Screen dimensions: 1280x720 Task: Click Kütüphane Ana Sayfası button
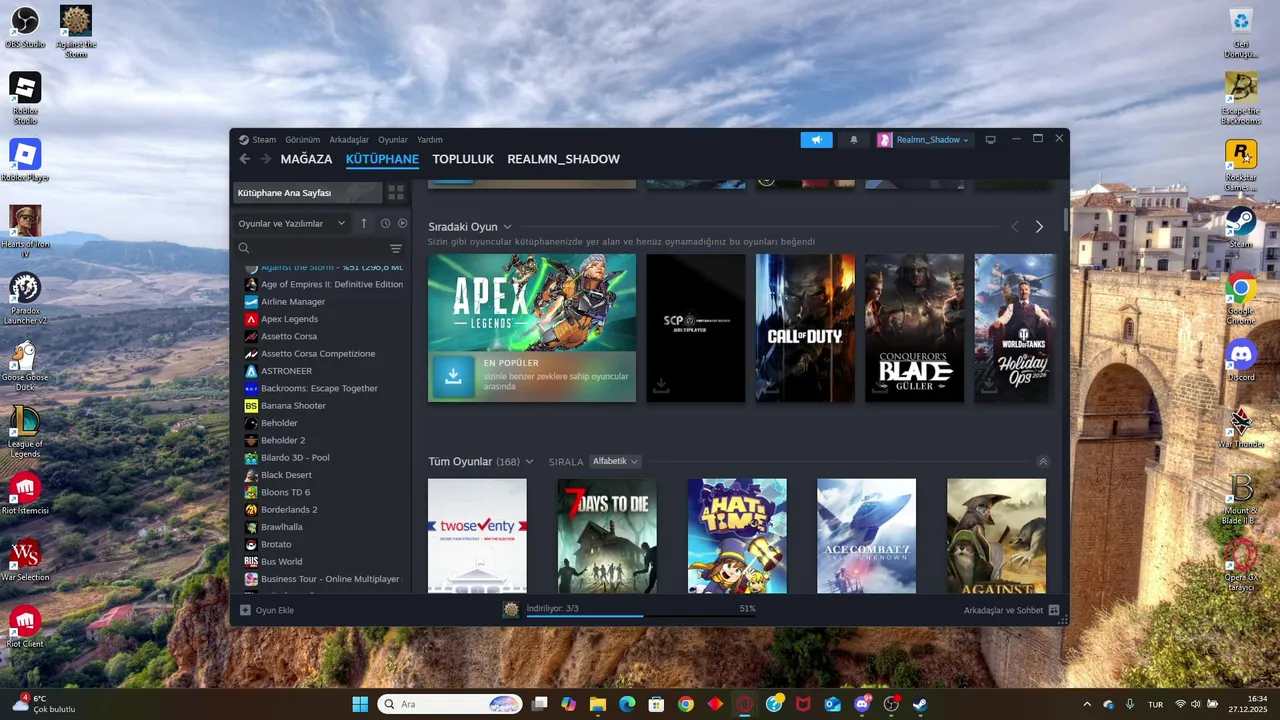click(308, 192)
